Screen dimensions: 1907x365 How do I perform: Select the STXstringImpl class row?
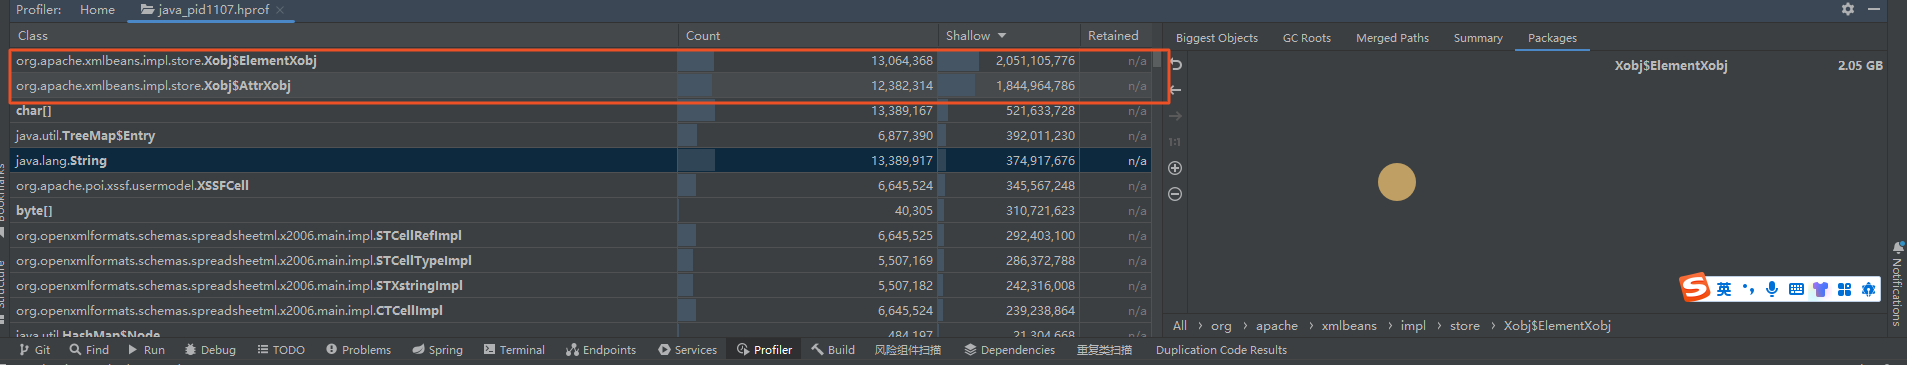point(580,286)
